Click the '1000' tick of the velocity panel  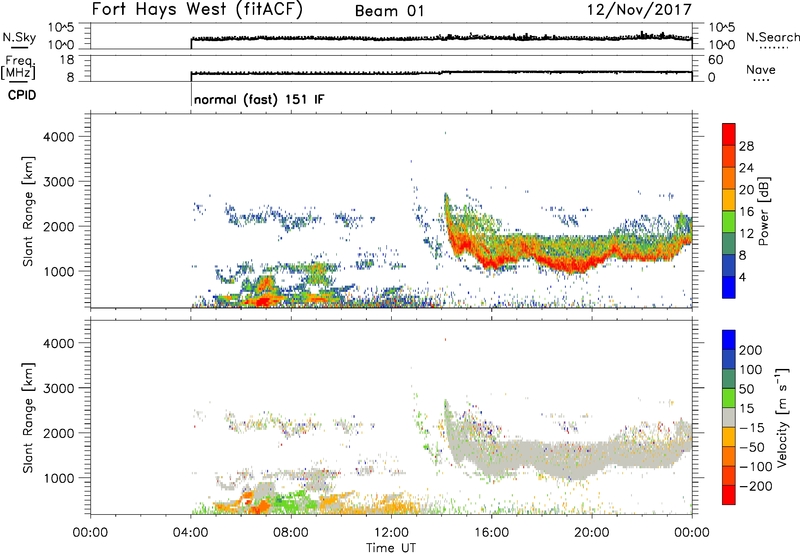pyautogui.click(x=58, y=478)
